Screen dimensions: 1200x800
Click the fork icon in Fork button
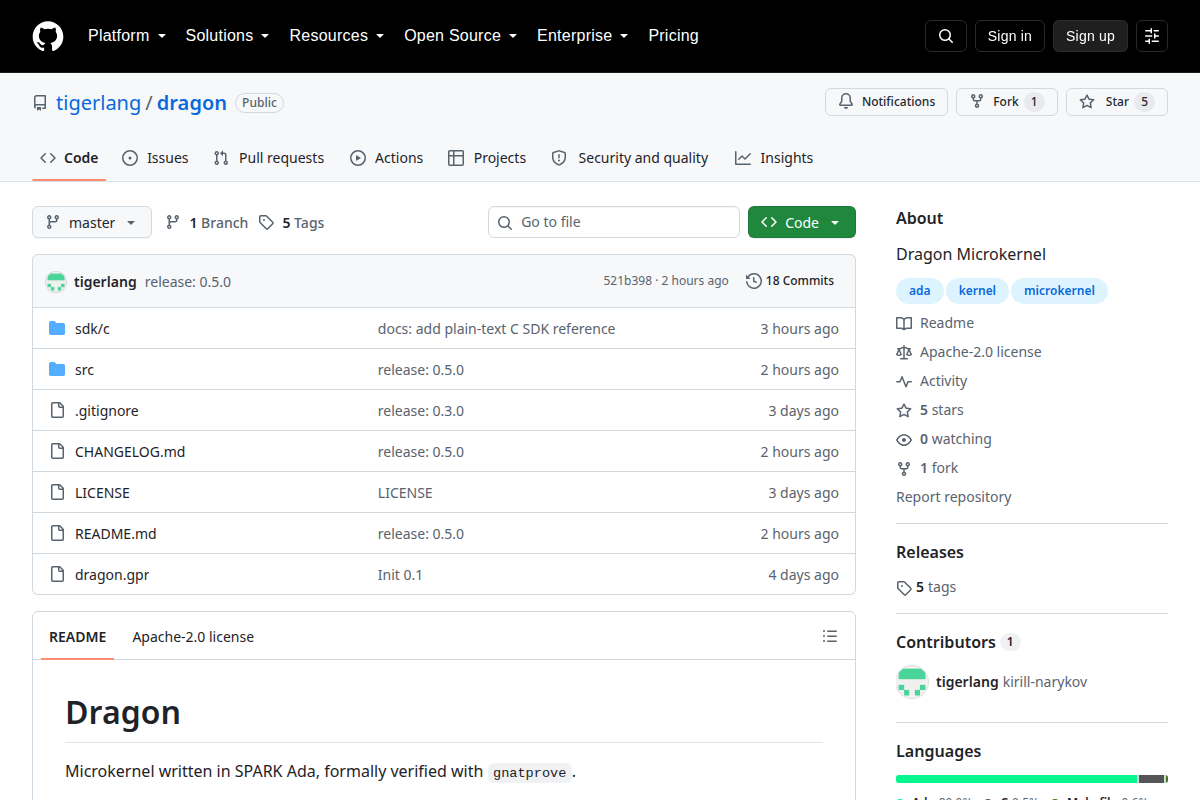tap(977, 102)
